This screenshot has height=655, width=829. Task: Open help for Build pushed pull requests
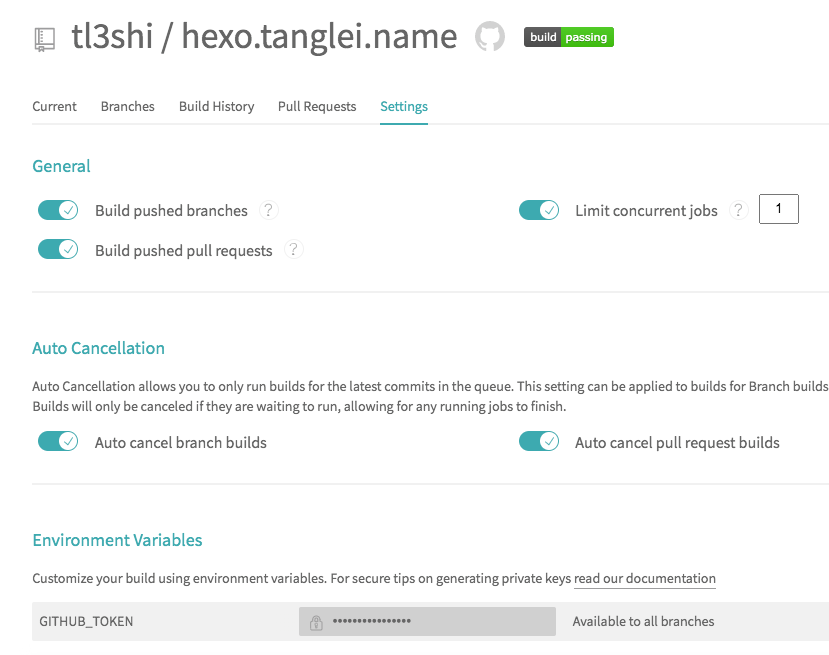point(293,250)
